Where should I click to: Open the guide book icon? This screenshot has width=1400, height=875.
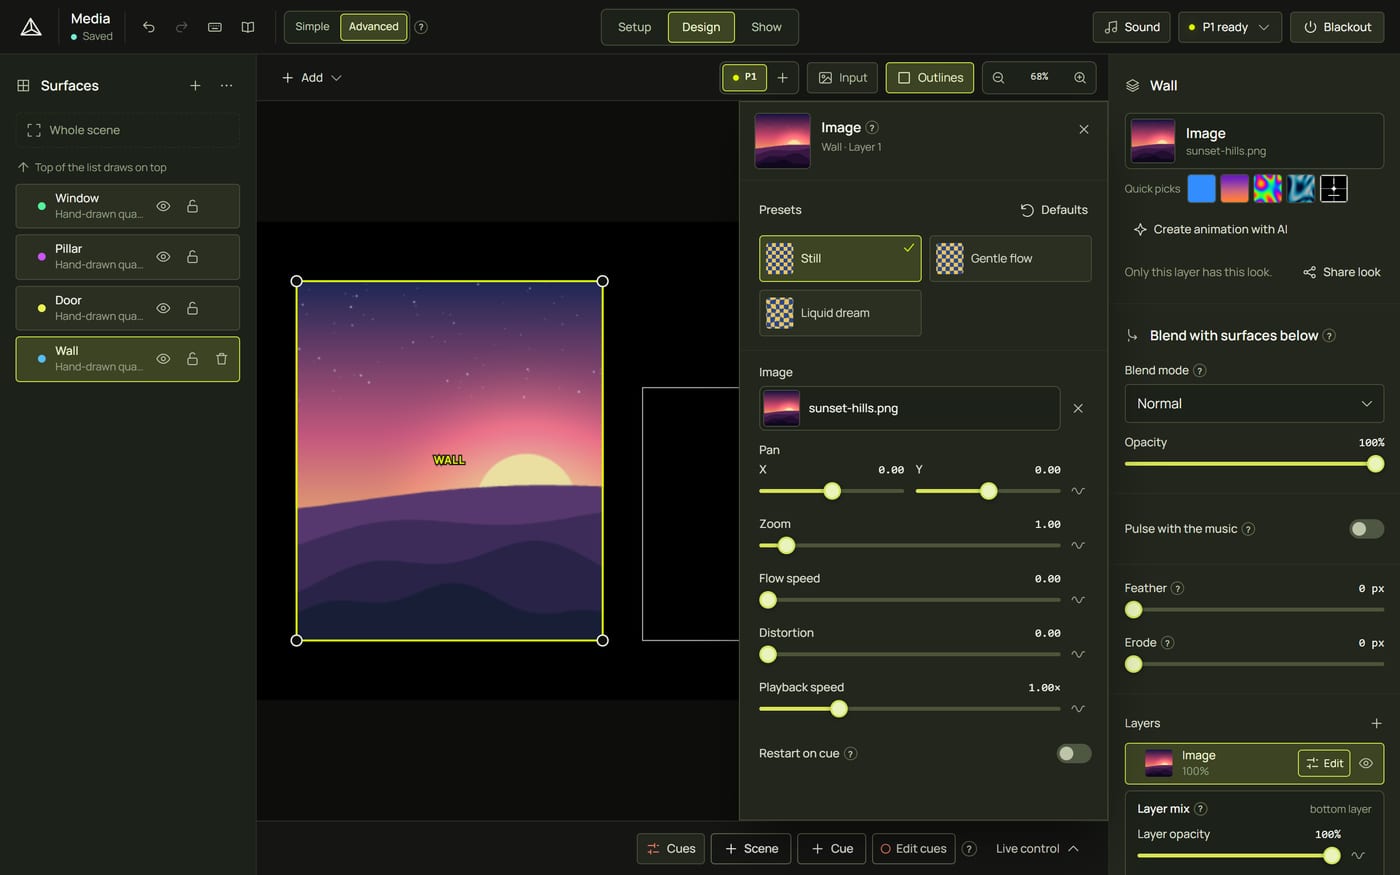[248, 27]
